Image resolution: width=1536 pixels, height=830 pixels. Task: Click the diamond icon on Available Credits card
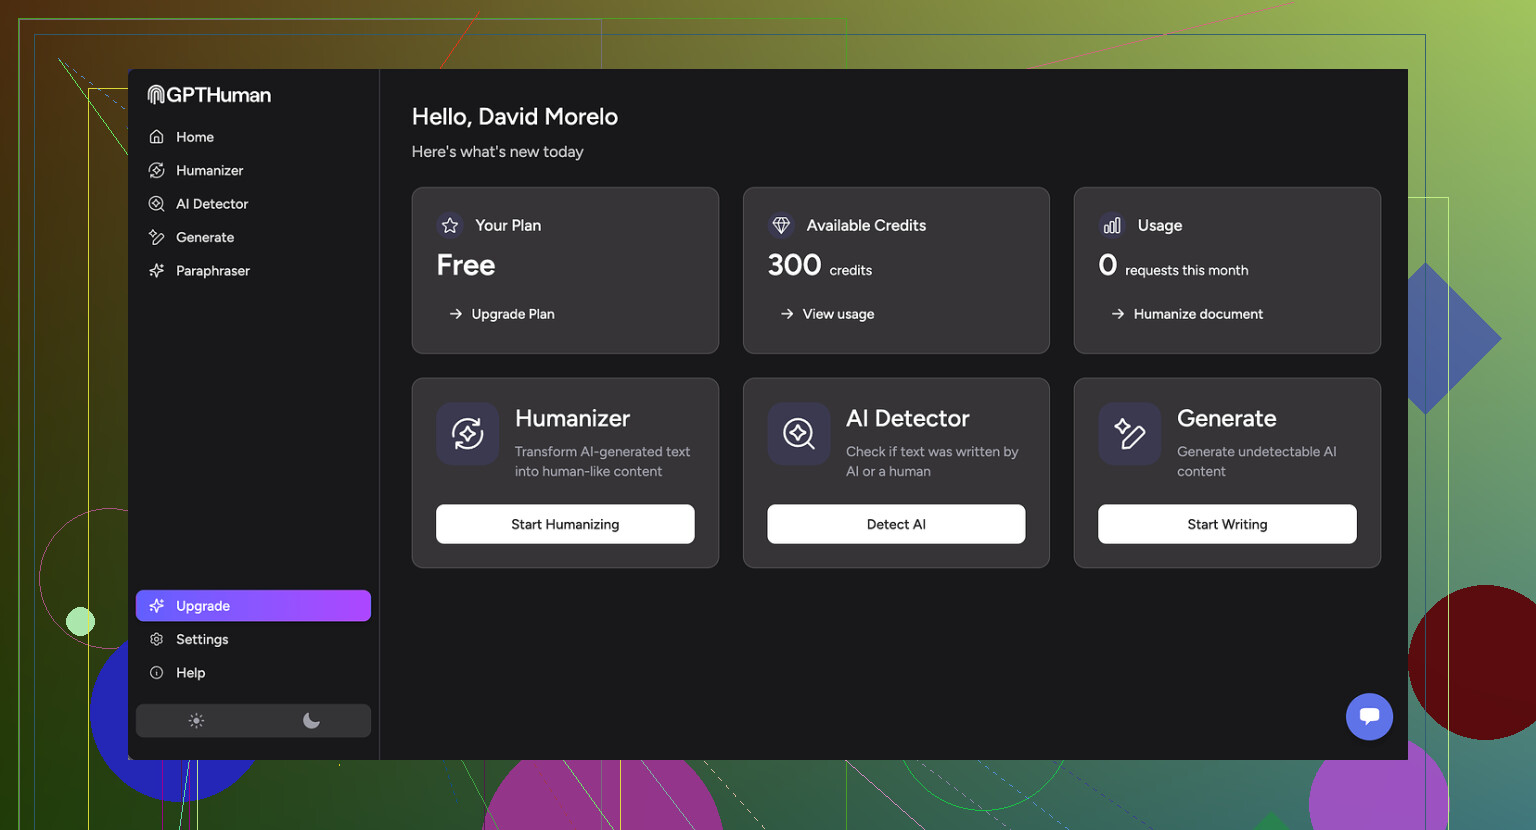[780, 225]
